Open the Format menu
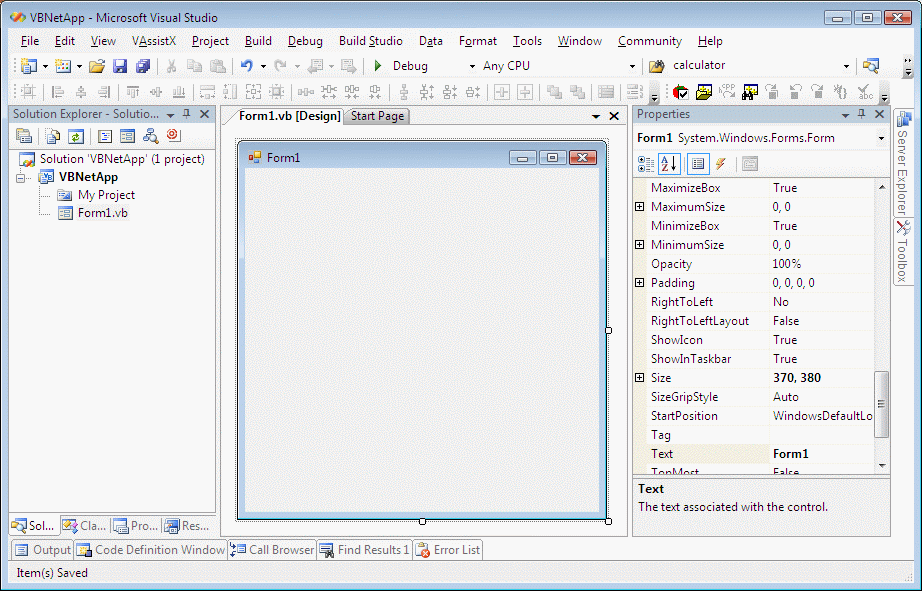This screenshot has width=922, height=591. (477, 41)
